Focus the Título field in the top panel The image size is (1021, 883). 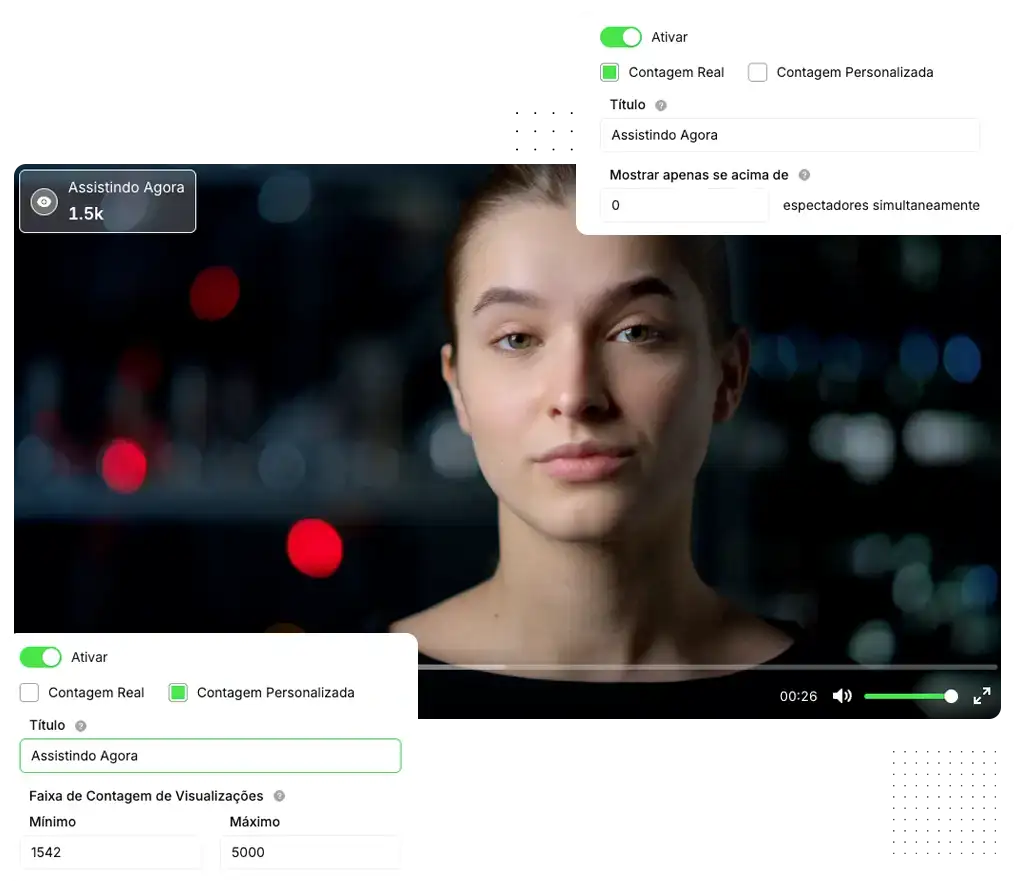pyautogui.click(x=789, y=135)
